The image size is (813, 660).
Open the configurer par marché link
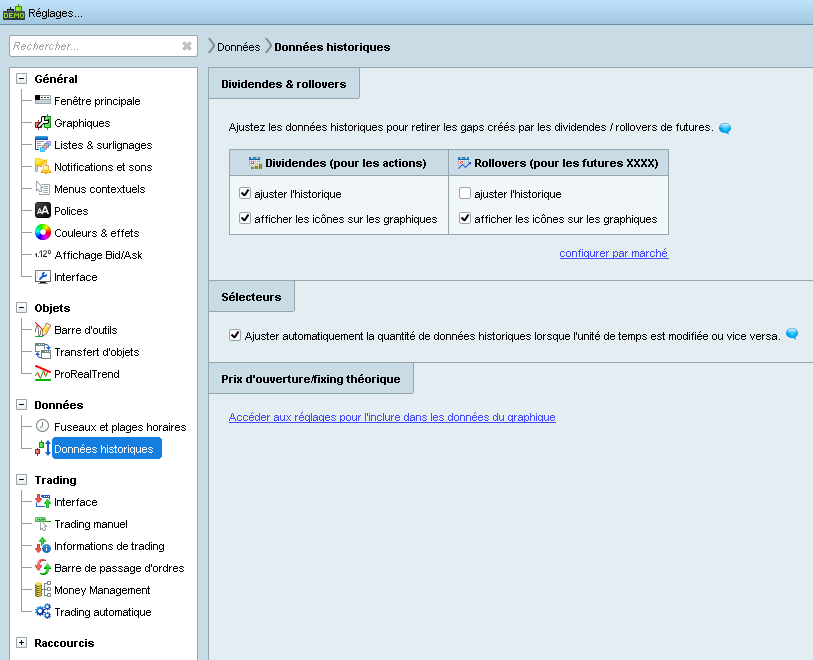click(613, 253)
